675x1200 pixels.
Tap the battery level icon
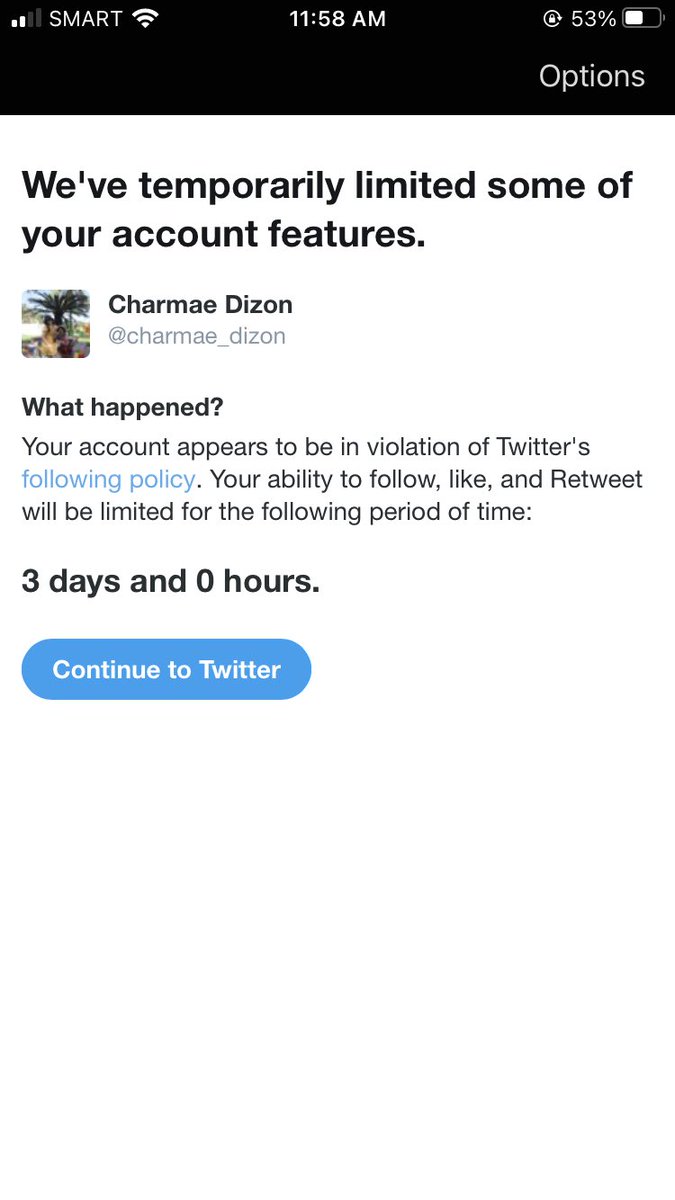point(642,19)
